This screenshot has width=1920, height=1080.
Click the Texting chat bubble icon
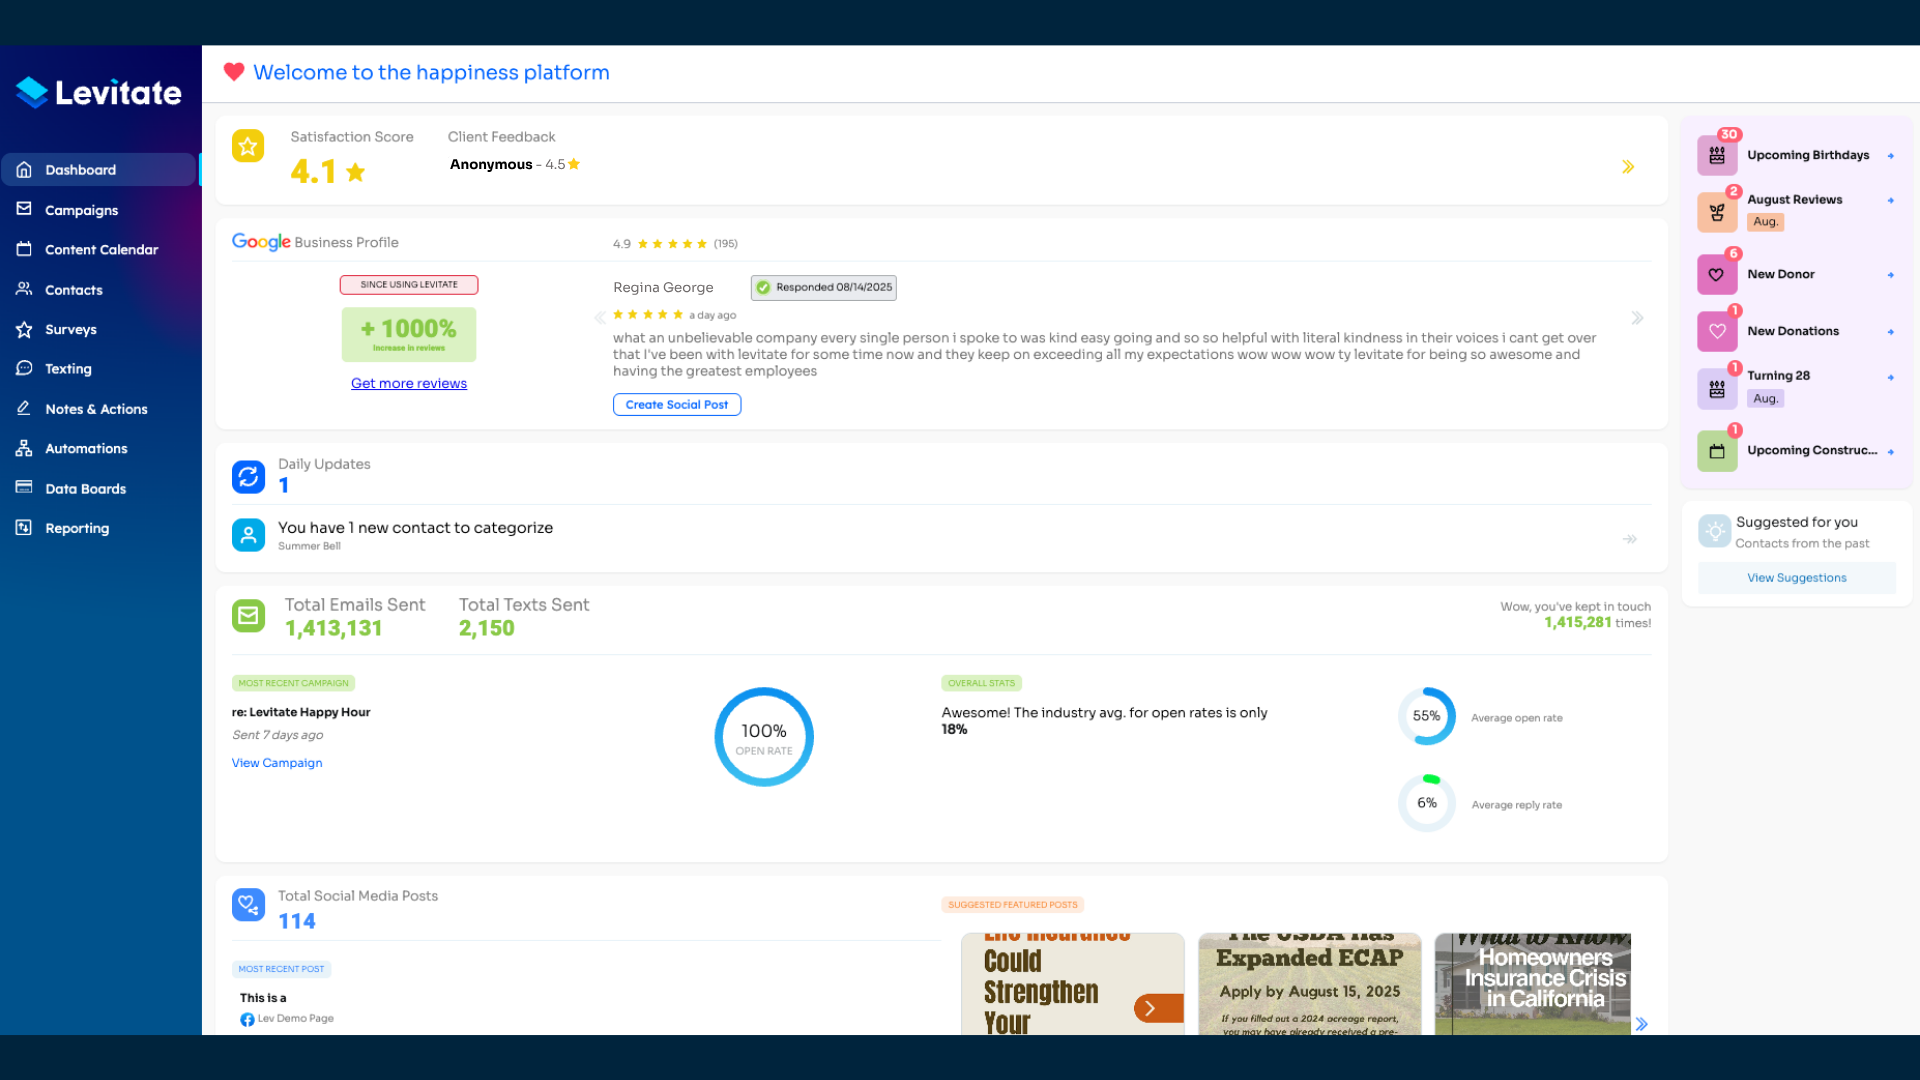pyautogui.click(x=24, y=368)
